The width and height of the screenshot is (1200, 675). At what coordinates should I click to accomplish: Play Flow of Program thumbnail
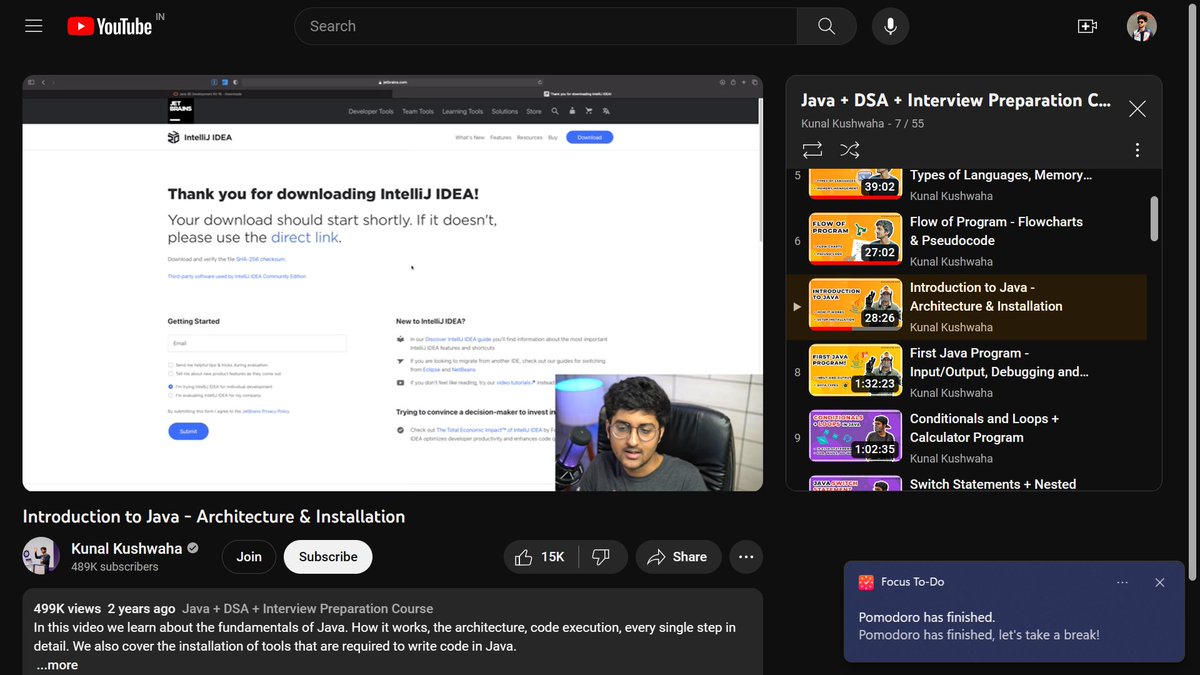tap(855, 240)
